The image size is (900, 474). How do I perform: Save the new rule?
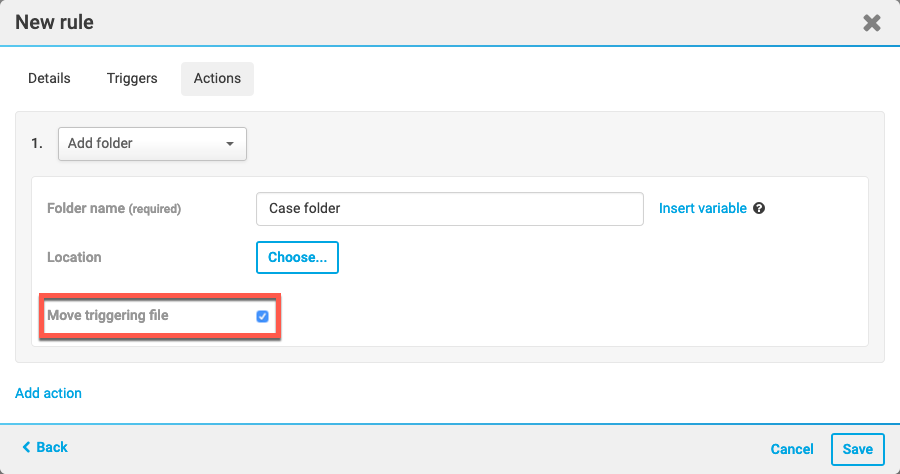pyautogui.click(x=857, y=449)
